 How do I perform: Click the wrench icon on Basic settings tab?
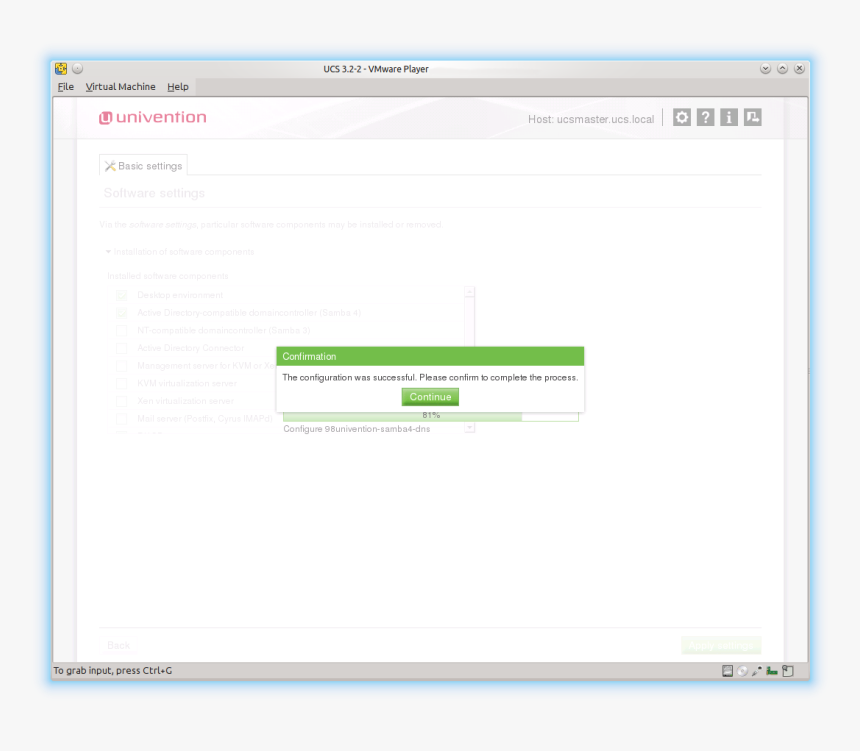[x=110, y=166]
